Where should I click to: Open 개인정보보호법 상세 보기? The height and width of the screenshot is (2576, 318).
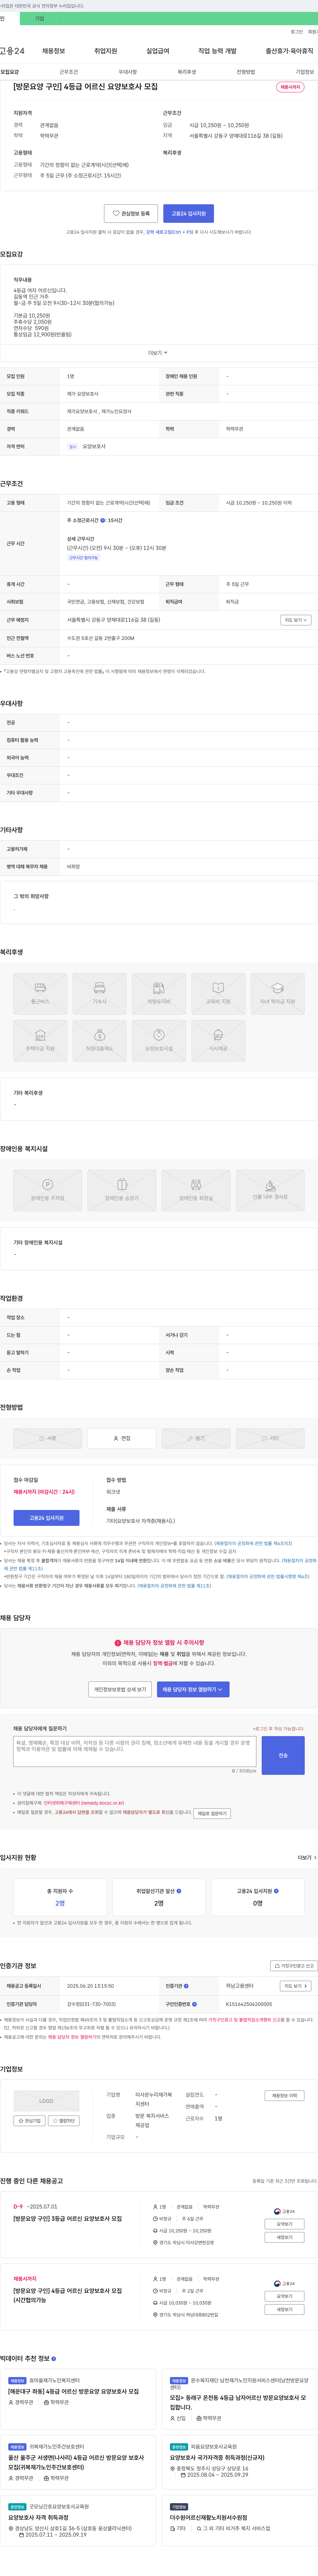coord(120,1689)
